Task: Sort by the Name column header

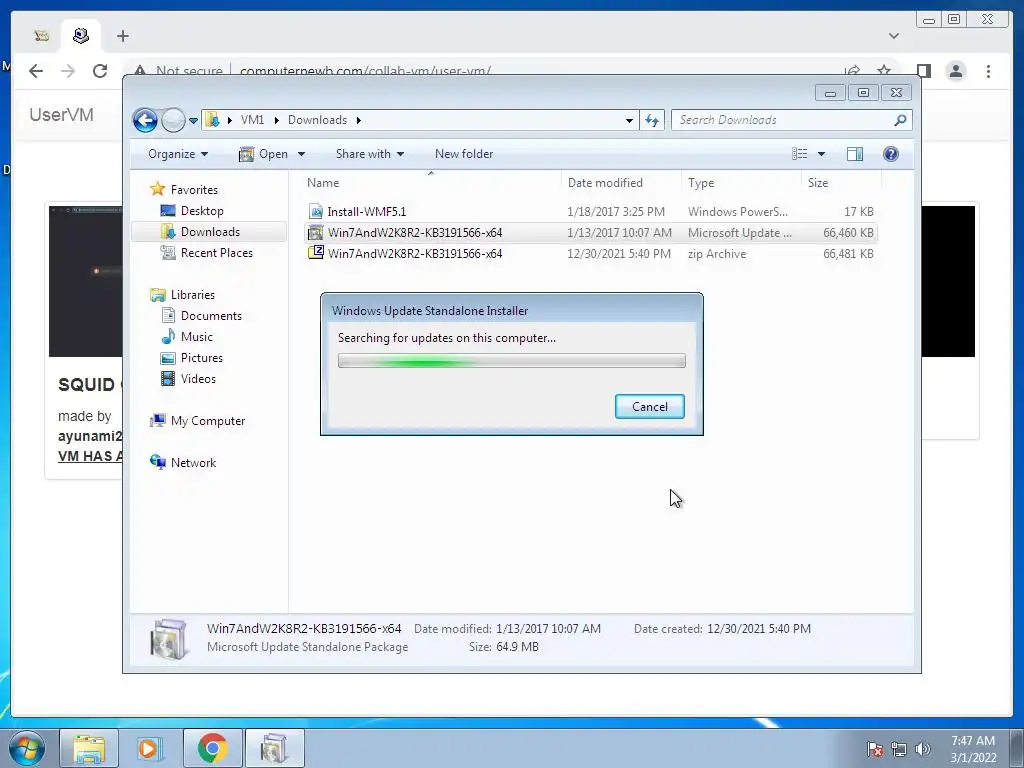Action: (431, 183)
